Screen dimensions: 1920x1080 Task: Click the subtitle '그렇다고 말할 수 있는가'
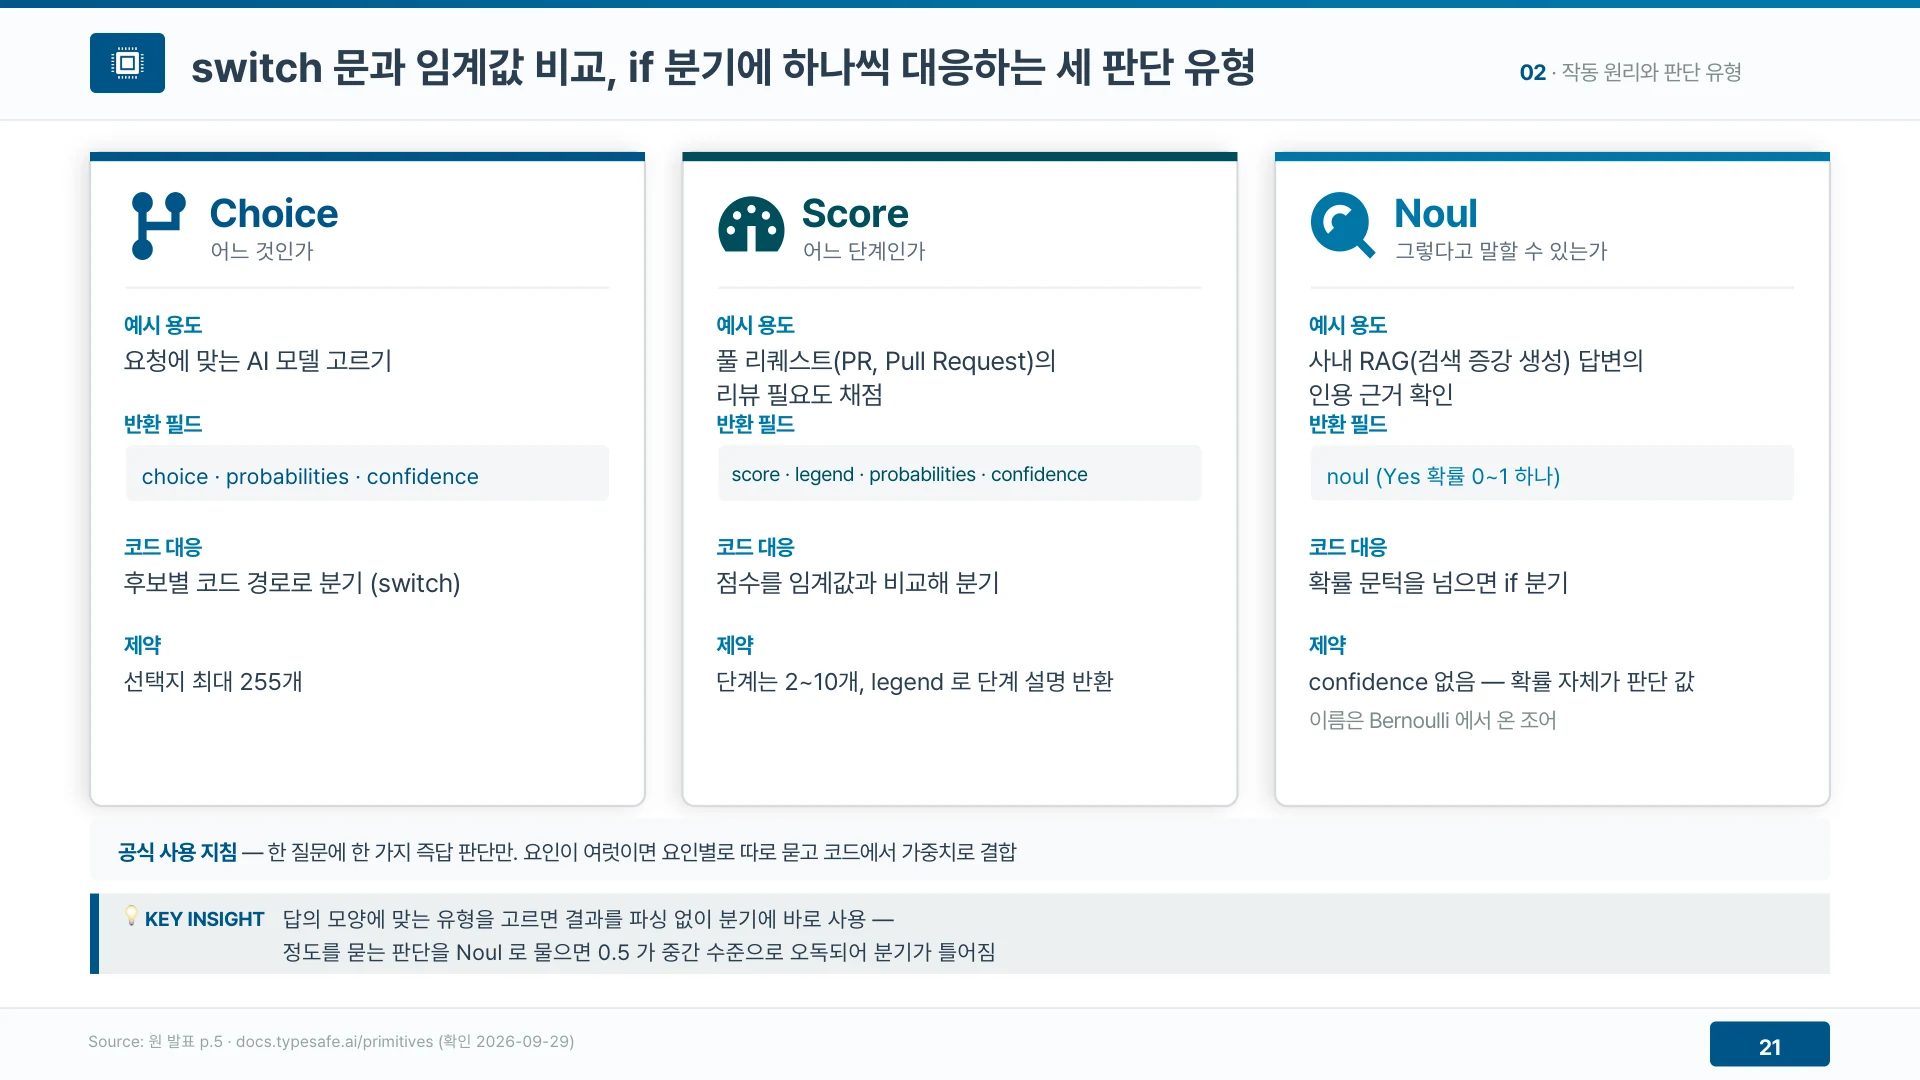1501,251
